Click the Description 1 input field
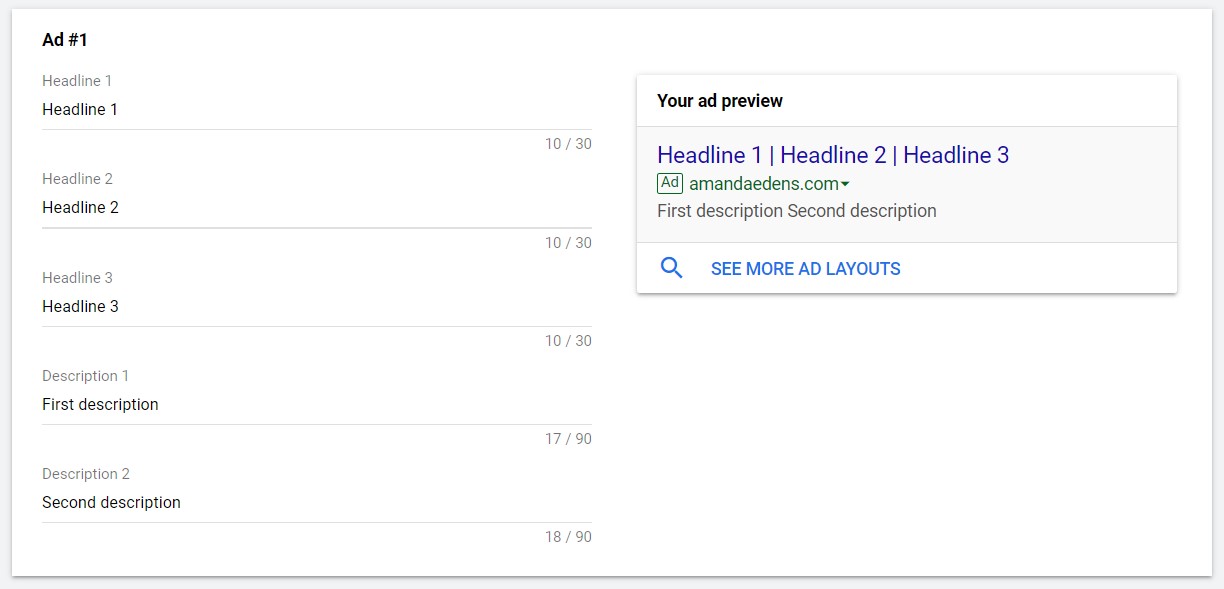Viewport: 1224px width, 589px height. click(317, 404)
